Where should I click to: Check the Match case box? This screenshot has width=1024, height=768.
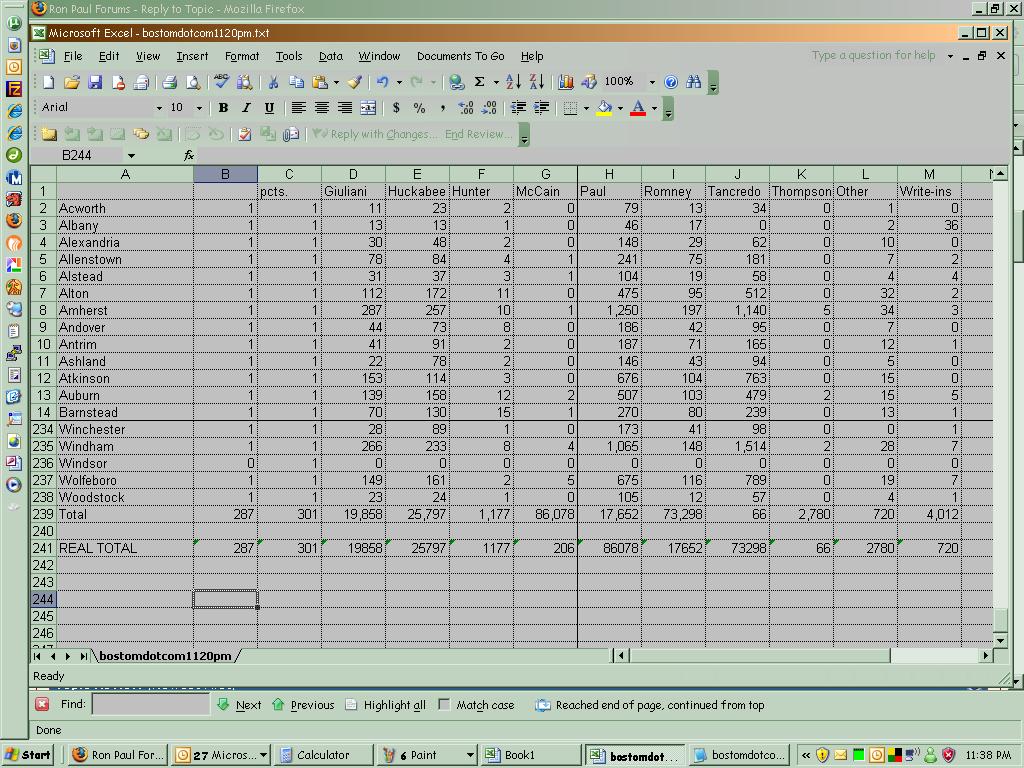(x=444, y=705)
